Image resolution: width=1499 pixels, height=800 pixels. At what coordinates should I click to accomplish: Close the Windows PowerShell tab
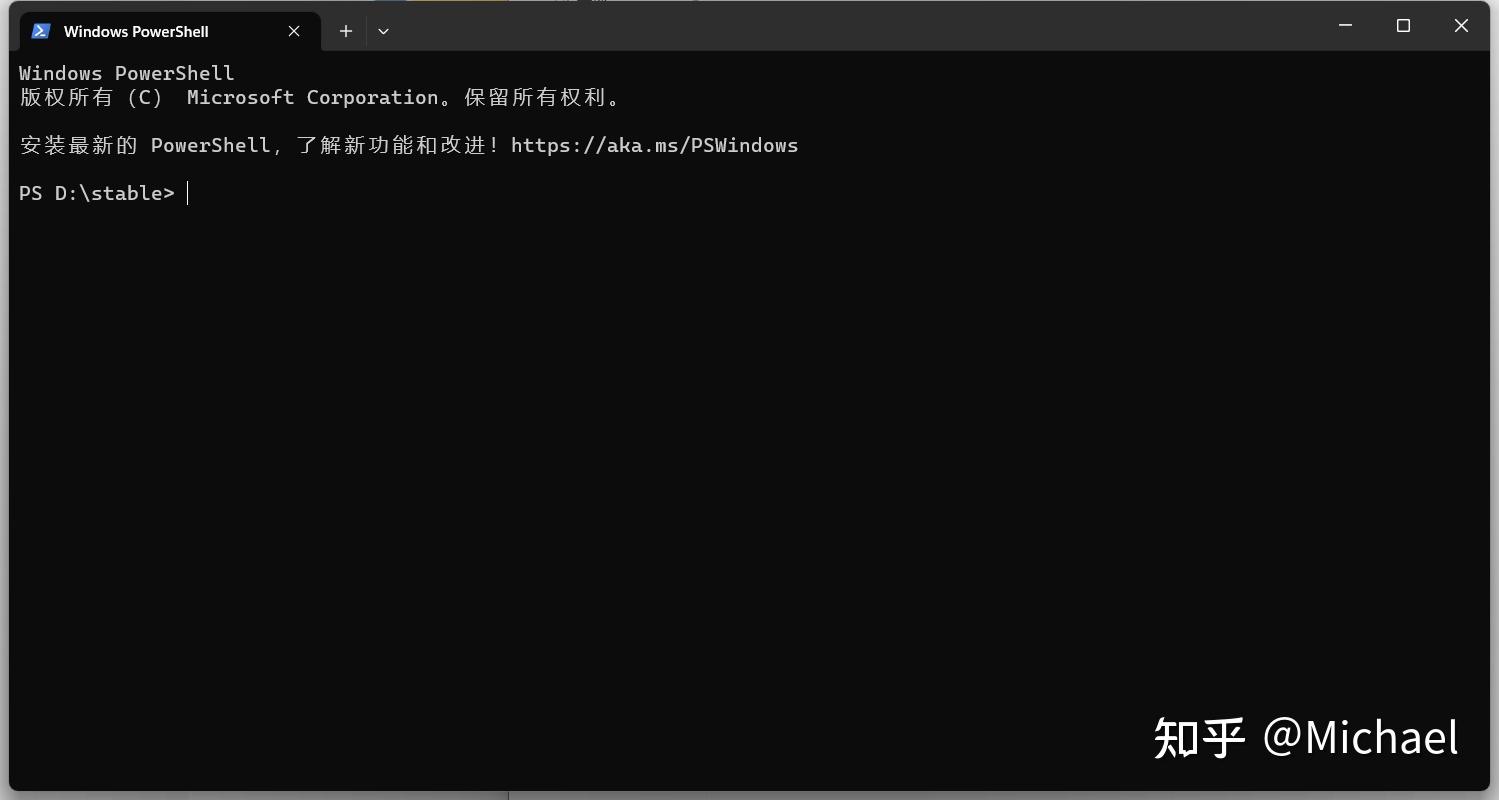pyautogui.click(x=293, y=31)
